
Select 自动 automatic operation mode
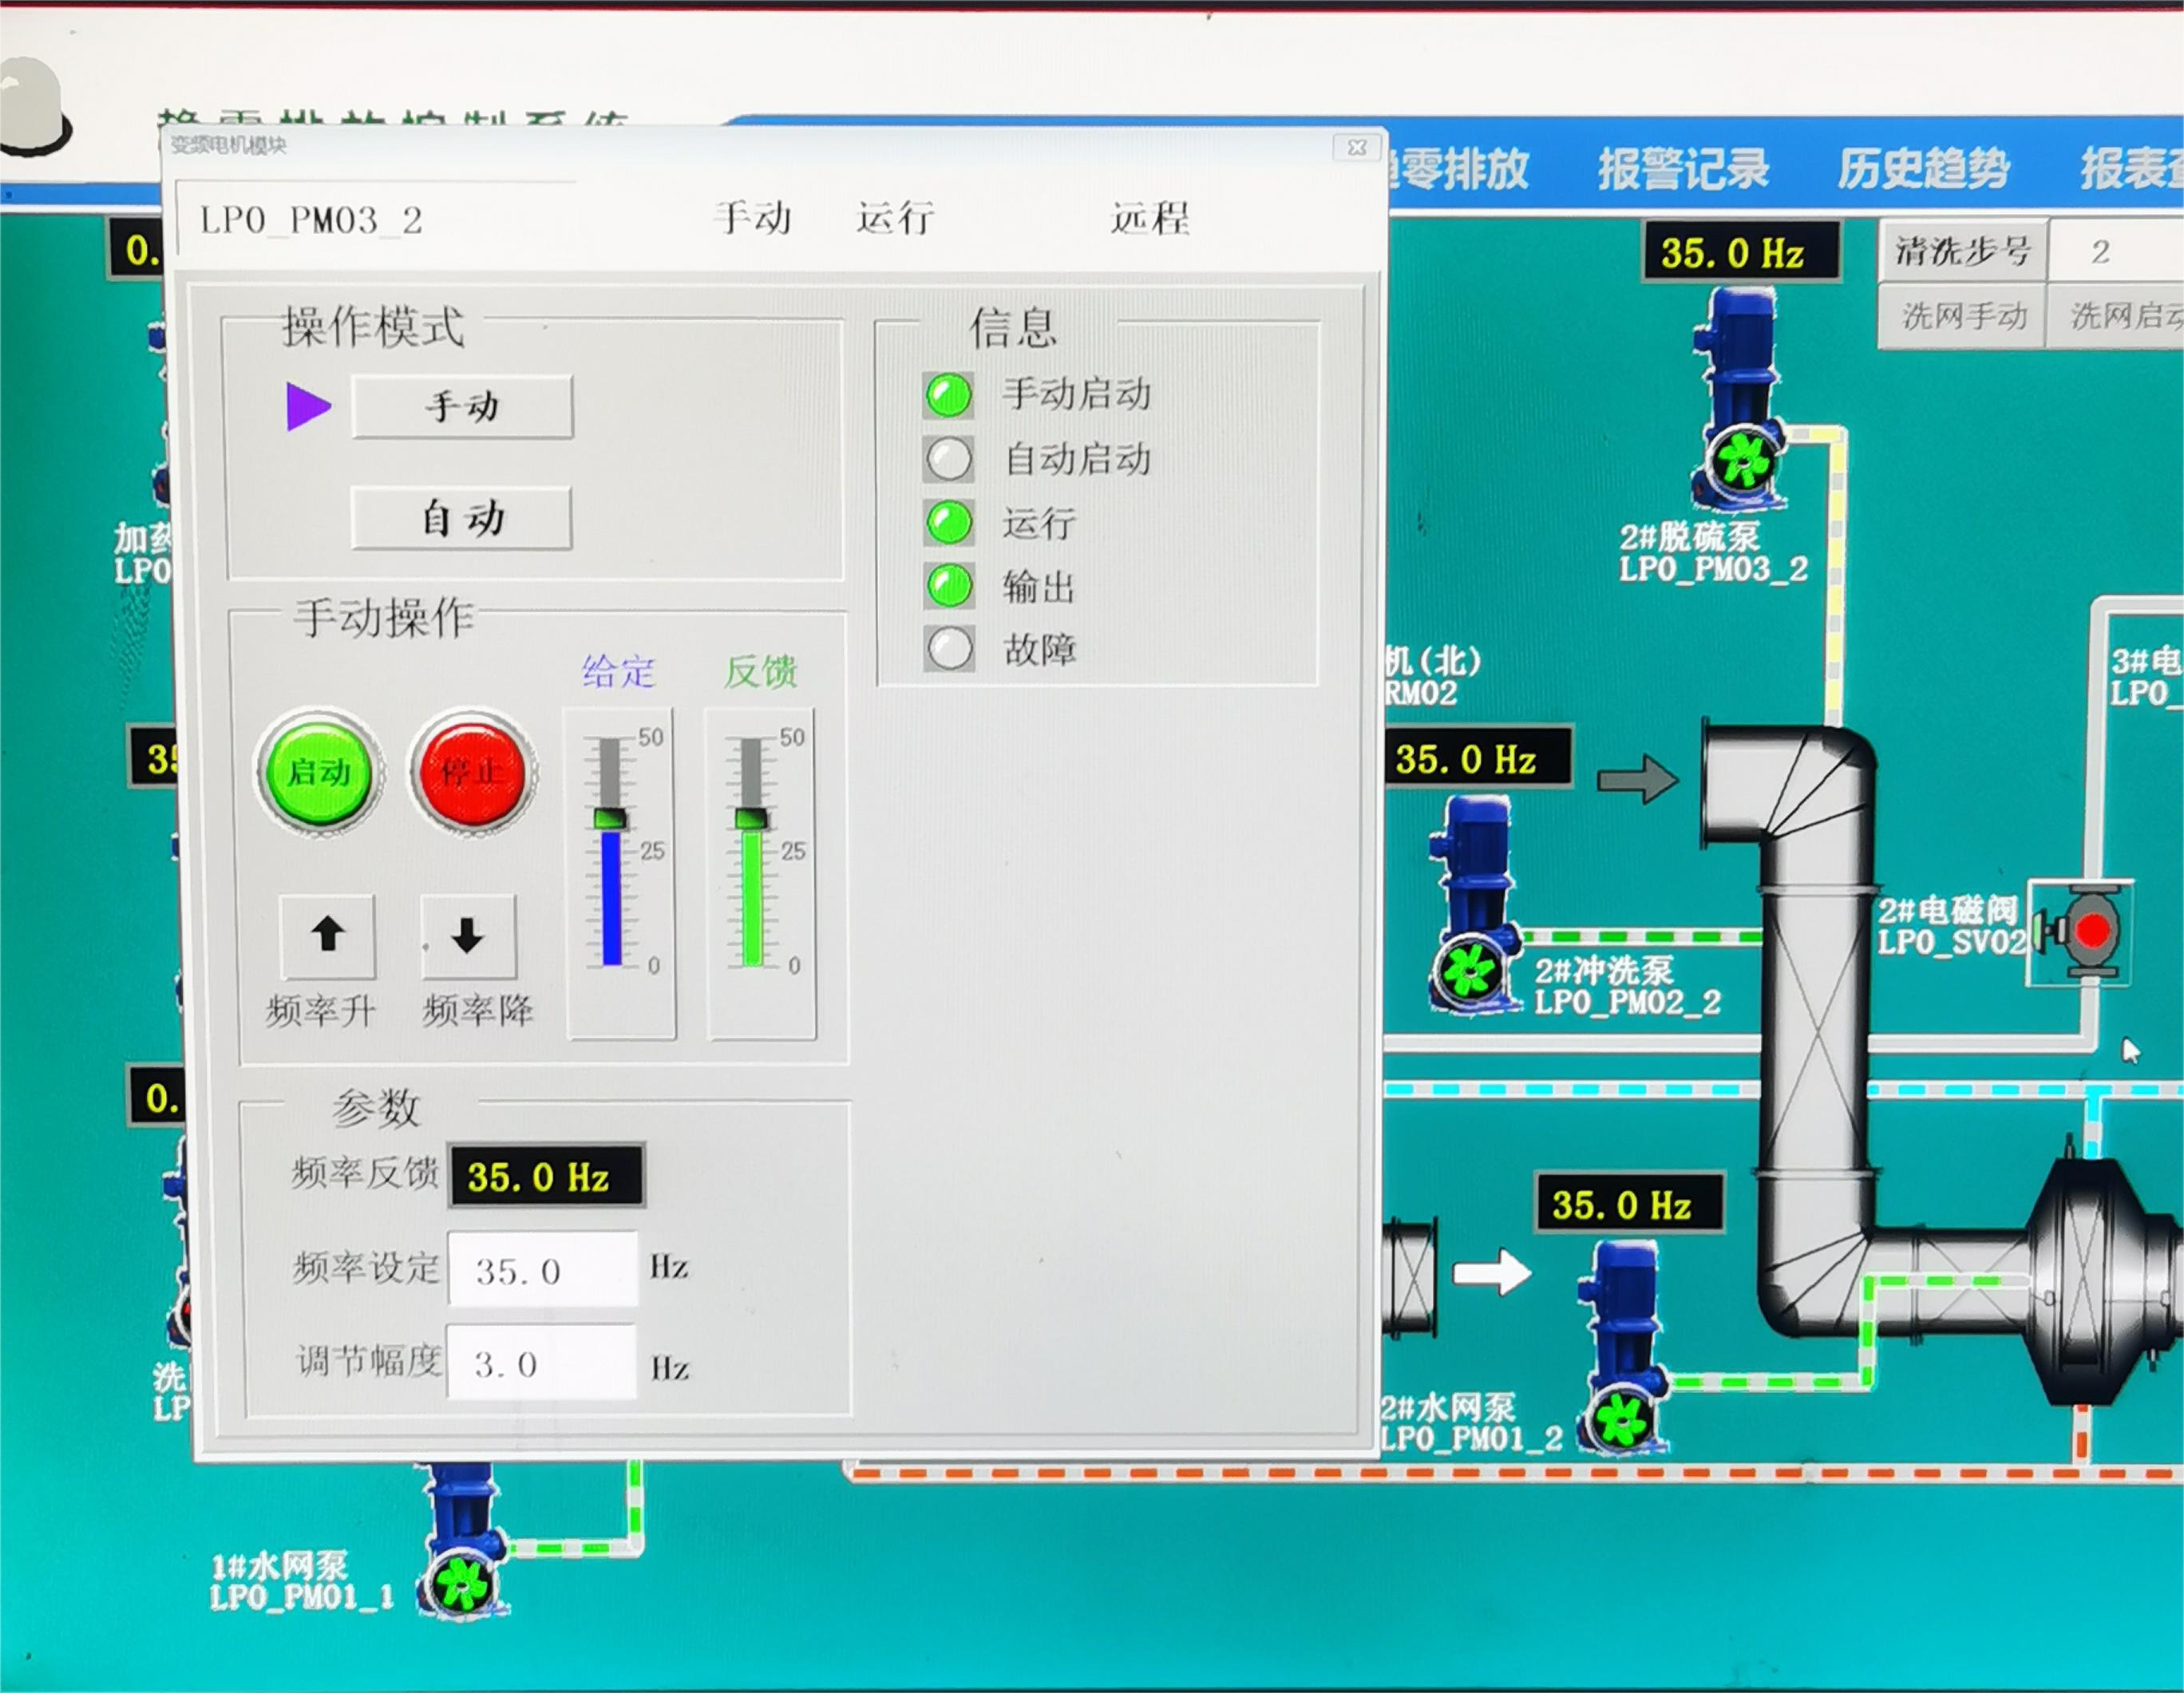pos(462,519)
